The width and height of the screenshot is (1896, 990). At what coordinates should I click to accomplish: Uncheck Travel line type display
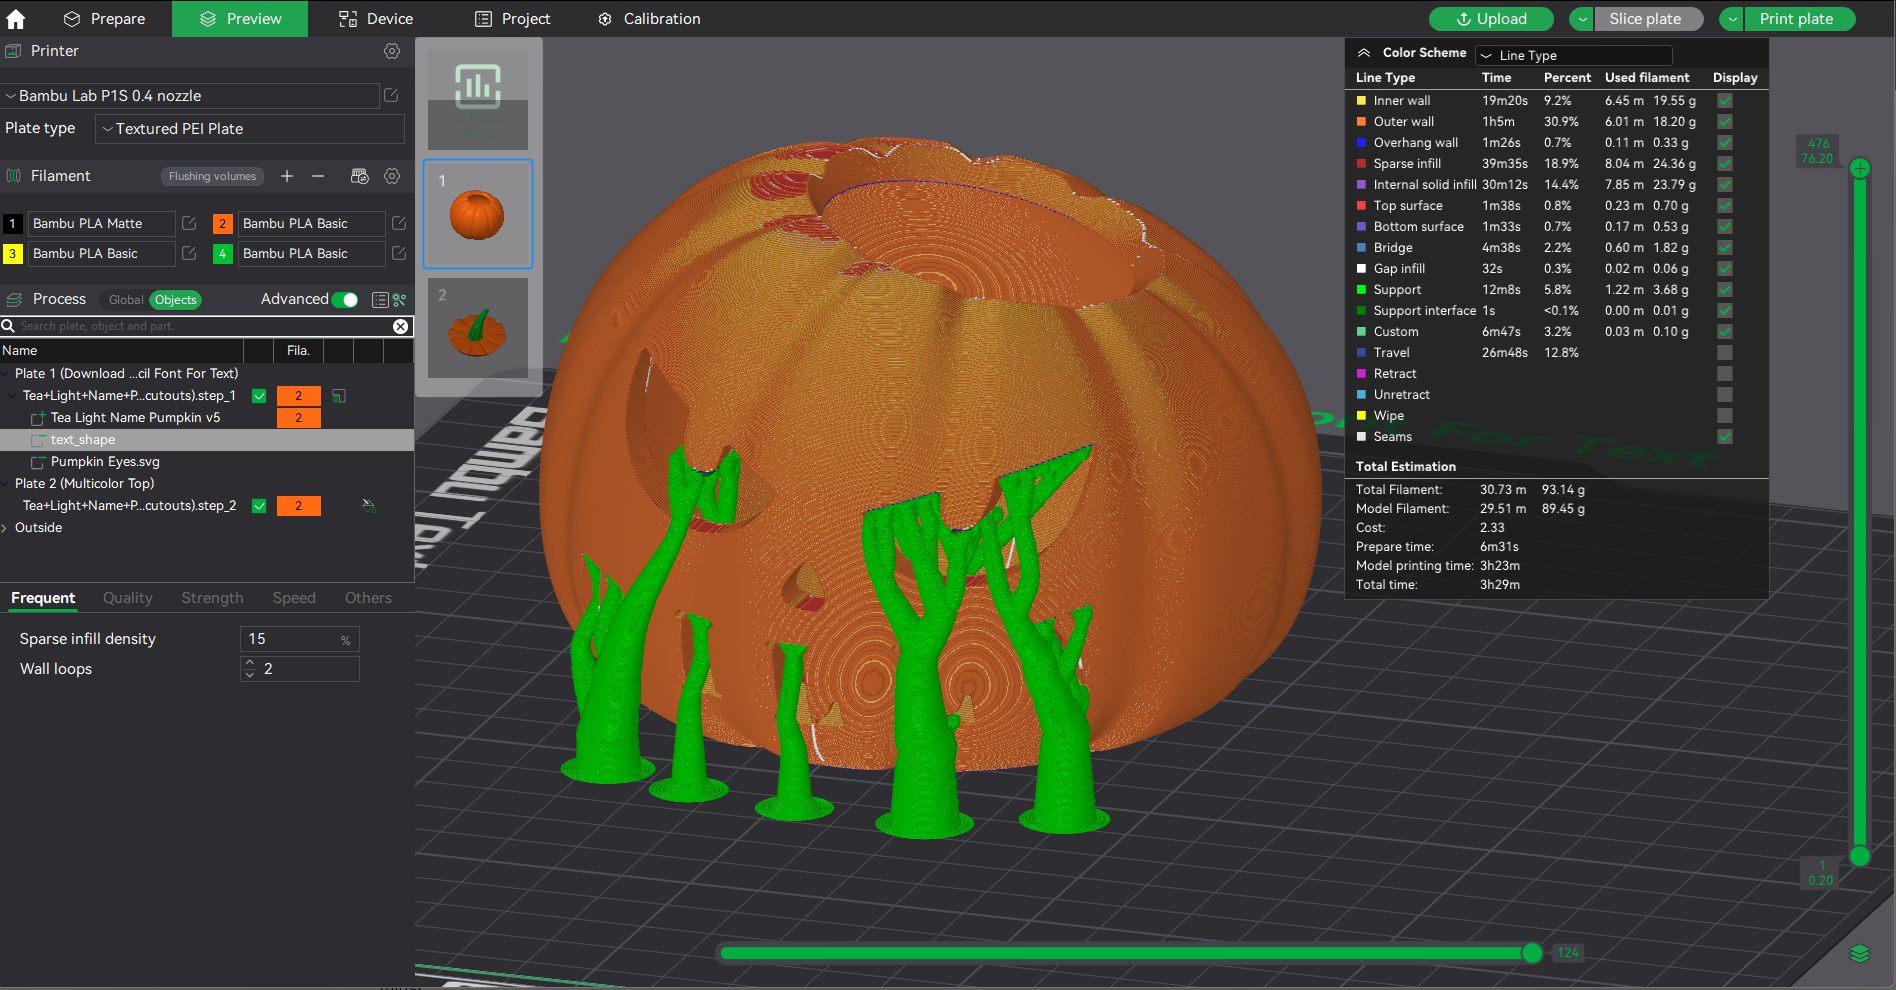(1724, 352)
